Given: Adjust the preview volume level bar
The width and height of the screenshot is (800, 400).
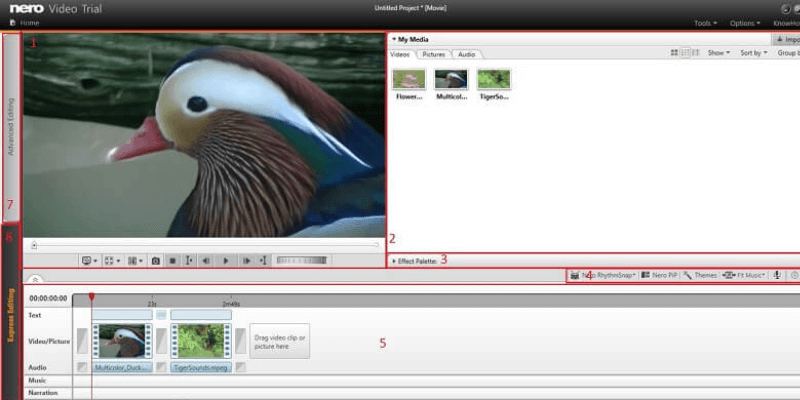Looking at the screenshot, I should point(302,261).
